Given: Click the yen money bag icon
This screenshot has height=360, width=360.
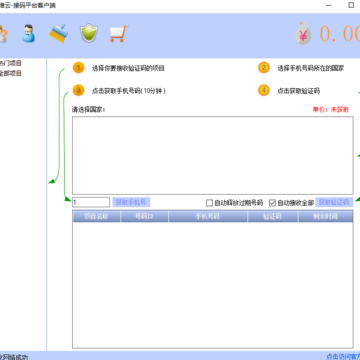Looking at the screenshot, I should click(x=303, y=33).
